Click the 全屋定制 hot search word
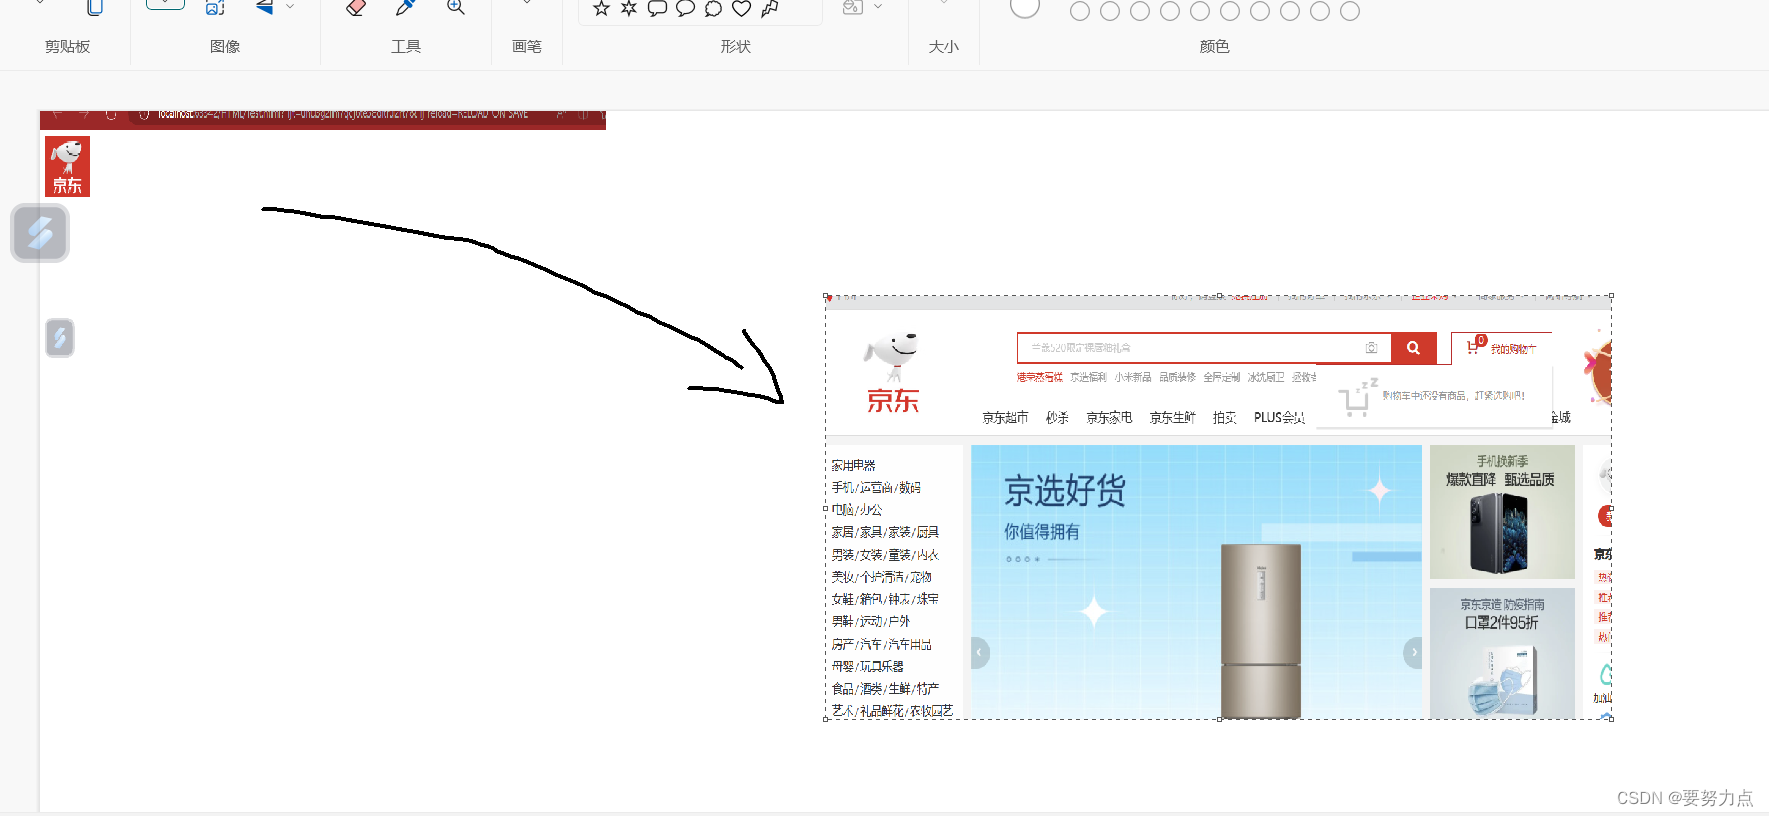Image resolution: width=1769 pixels, height=816 pixels. 1221,377
